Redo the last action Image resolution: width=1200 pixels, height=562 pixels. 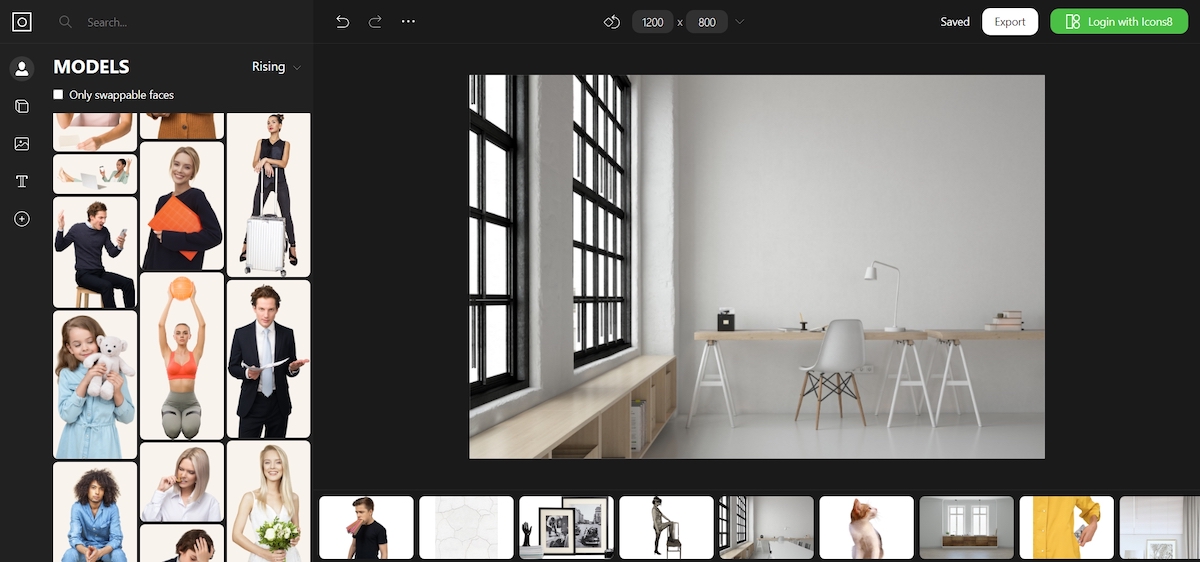coord(375,21)
